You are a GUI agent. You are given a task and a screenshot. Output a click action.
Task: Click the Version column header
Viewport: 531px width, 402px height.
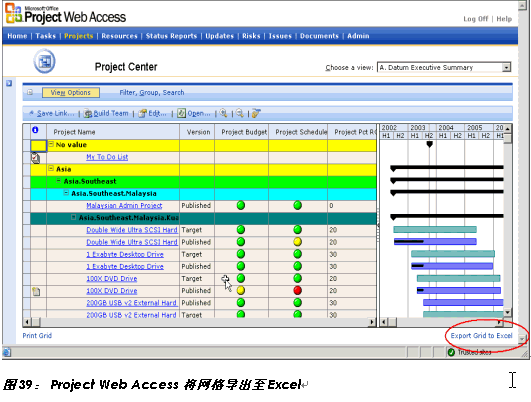click(x=198, y=132)
